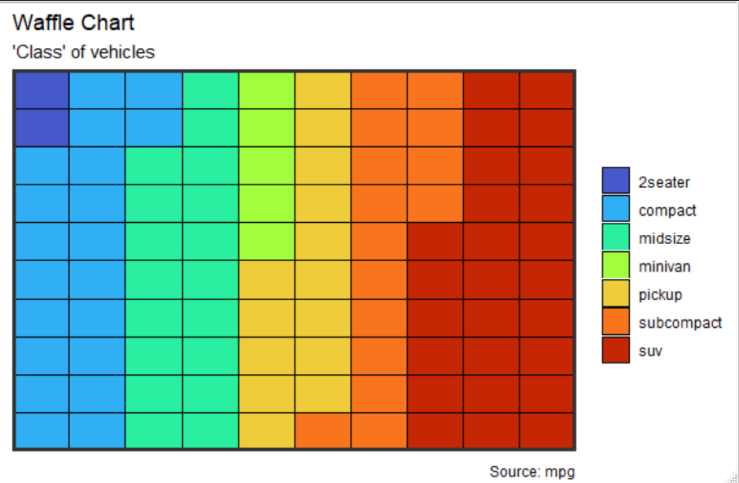Click the 'minivan' legend label
739x483 pixels.
click(665, 267)
